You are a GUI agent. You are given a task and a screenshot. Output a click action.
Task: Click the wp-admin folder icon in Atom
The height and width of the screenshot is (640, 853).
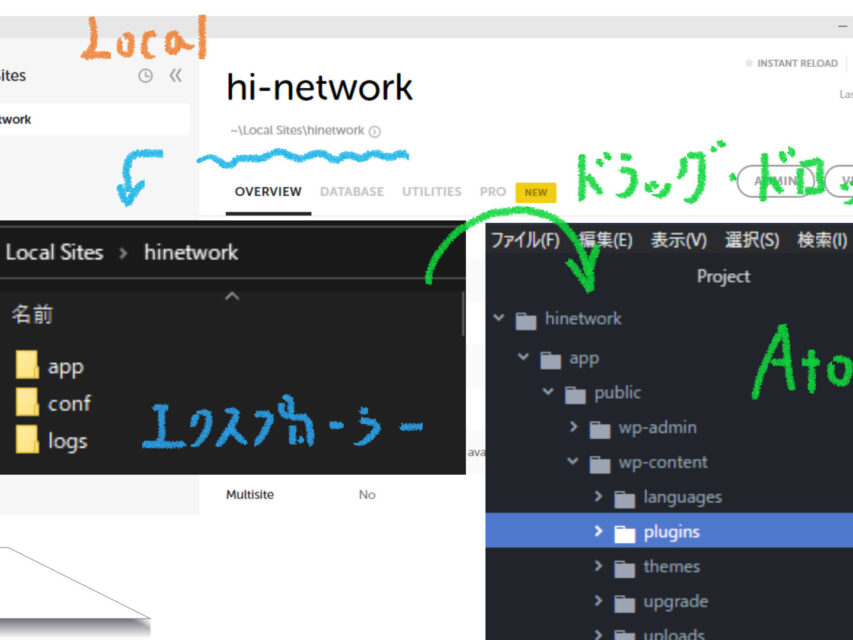[x=599, y=429]
